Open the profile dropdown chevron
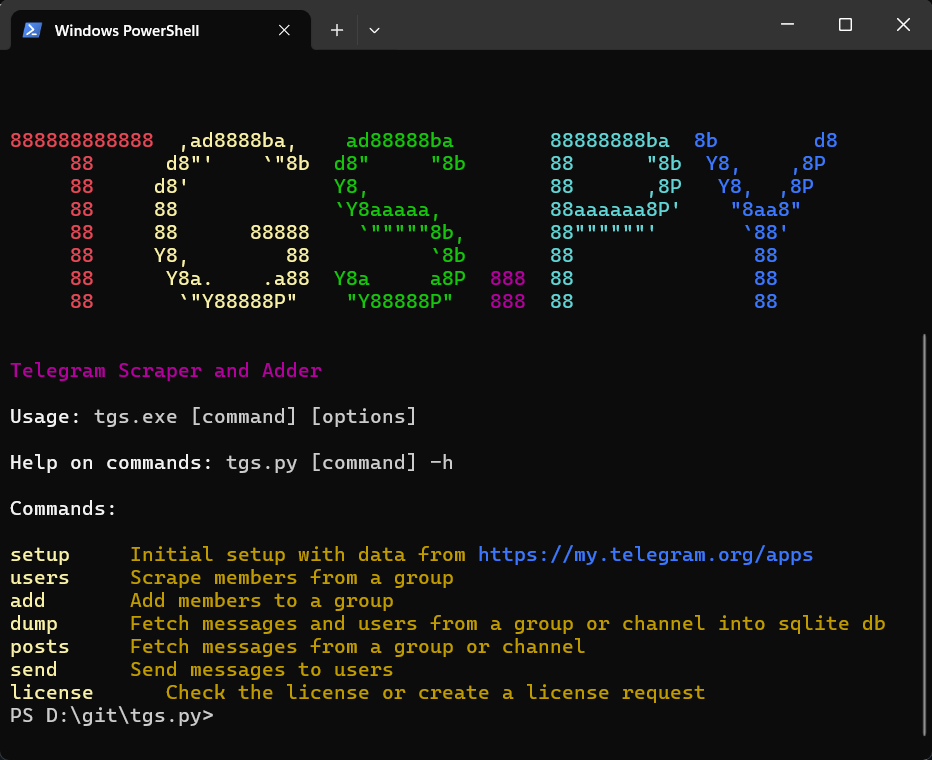 [x=374, y=30]
